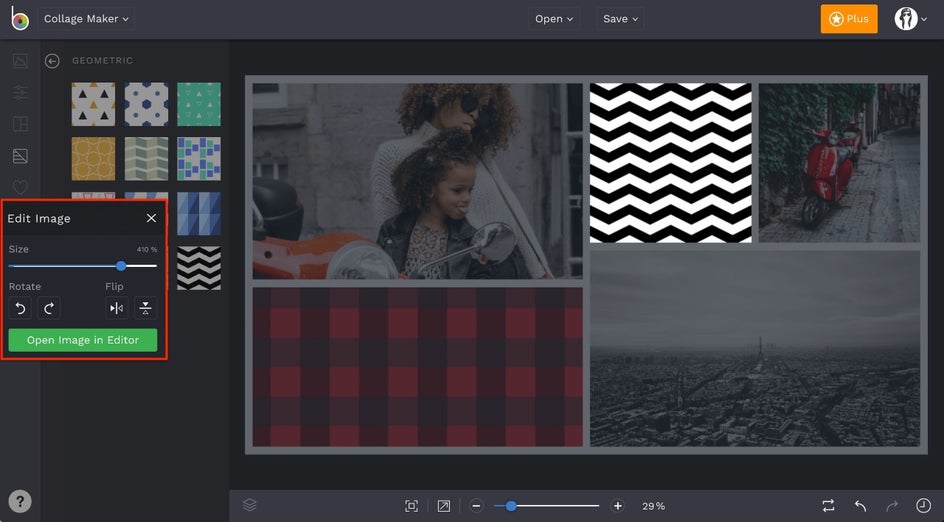
Task: Rotate image counter-clockwise in Edit Image panel
Action: [x=19, y=308]
